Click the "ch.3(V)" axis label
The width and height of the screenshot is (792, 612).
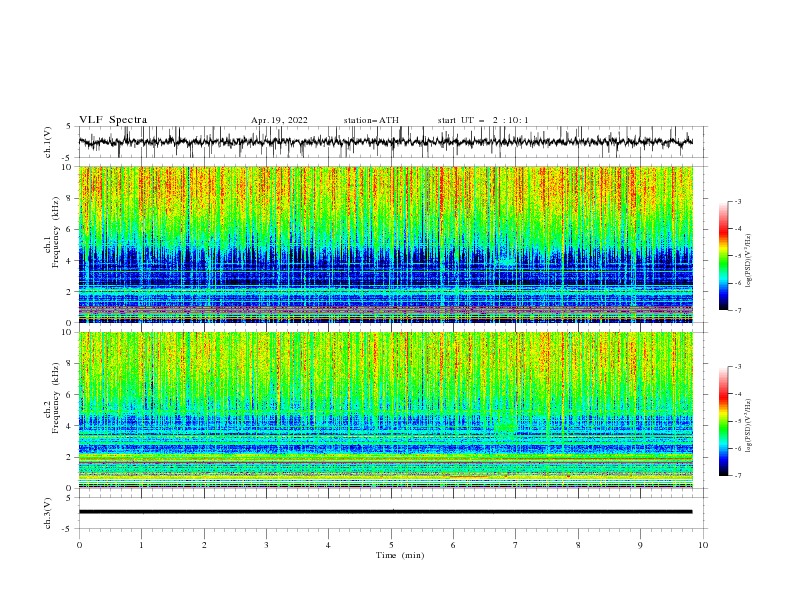coord(48,513)
